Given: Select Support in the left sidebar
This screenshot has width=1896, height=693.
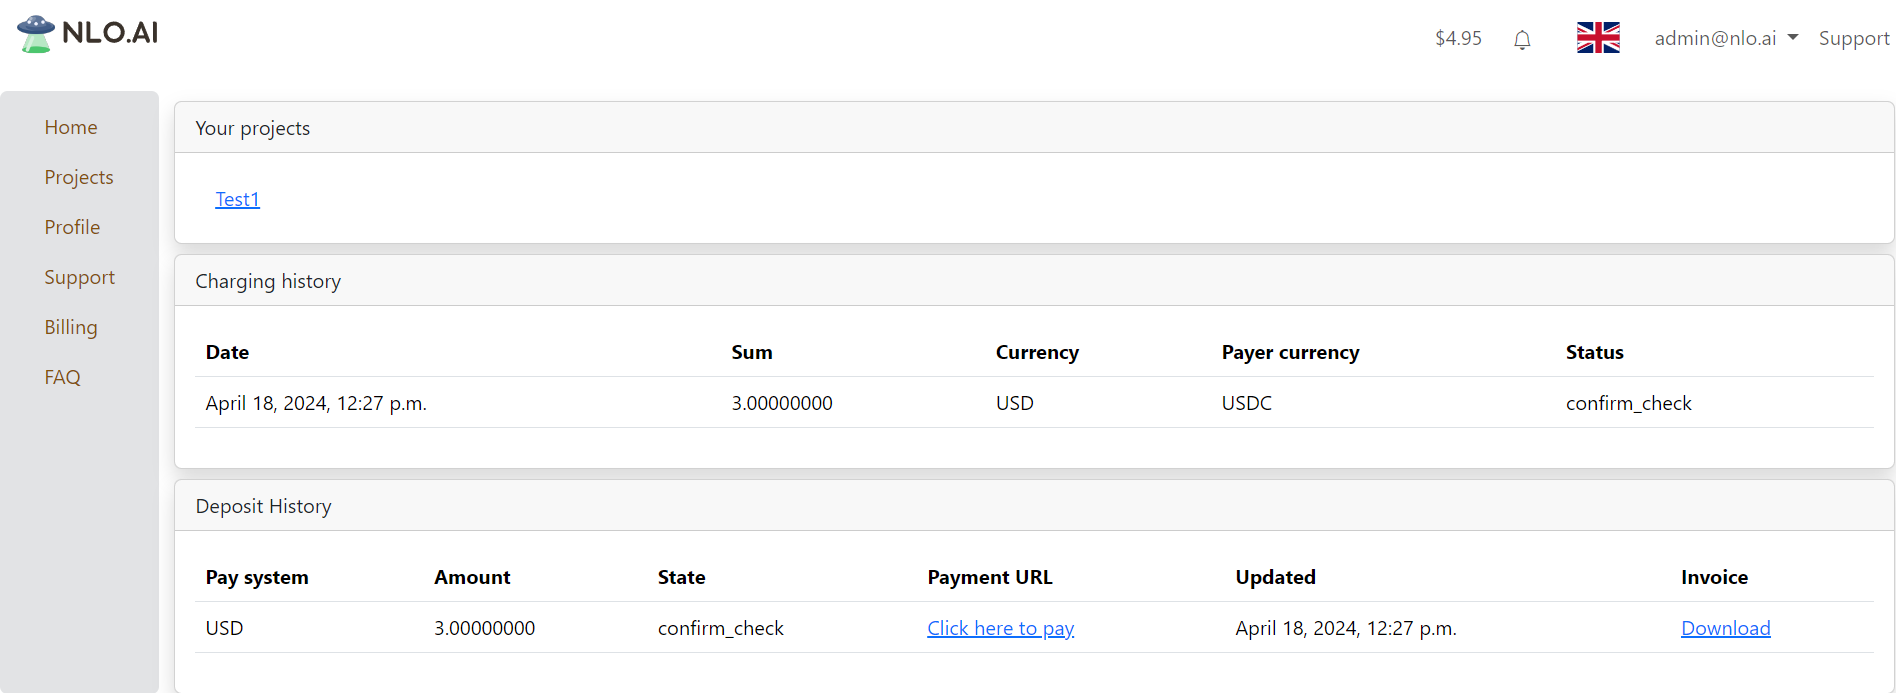Looking at the screenshot, I should (x=79, y=277).
